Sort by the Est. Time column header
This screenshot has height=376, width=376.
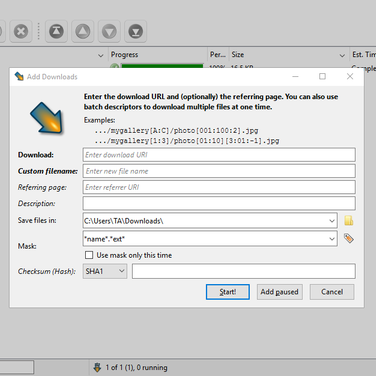pyautogui.click(x=363, y=55)
